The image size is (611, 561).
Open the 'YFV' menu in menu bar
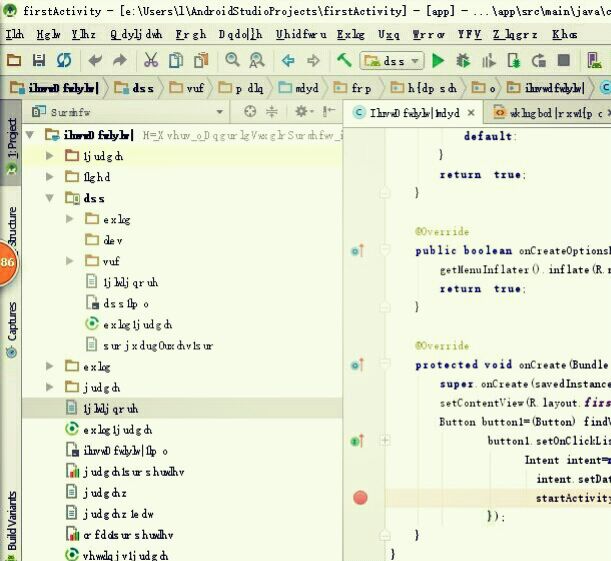point(470,34)
